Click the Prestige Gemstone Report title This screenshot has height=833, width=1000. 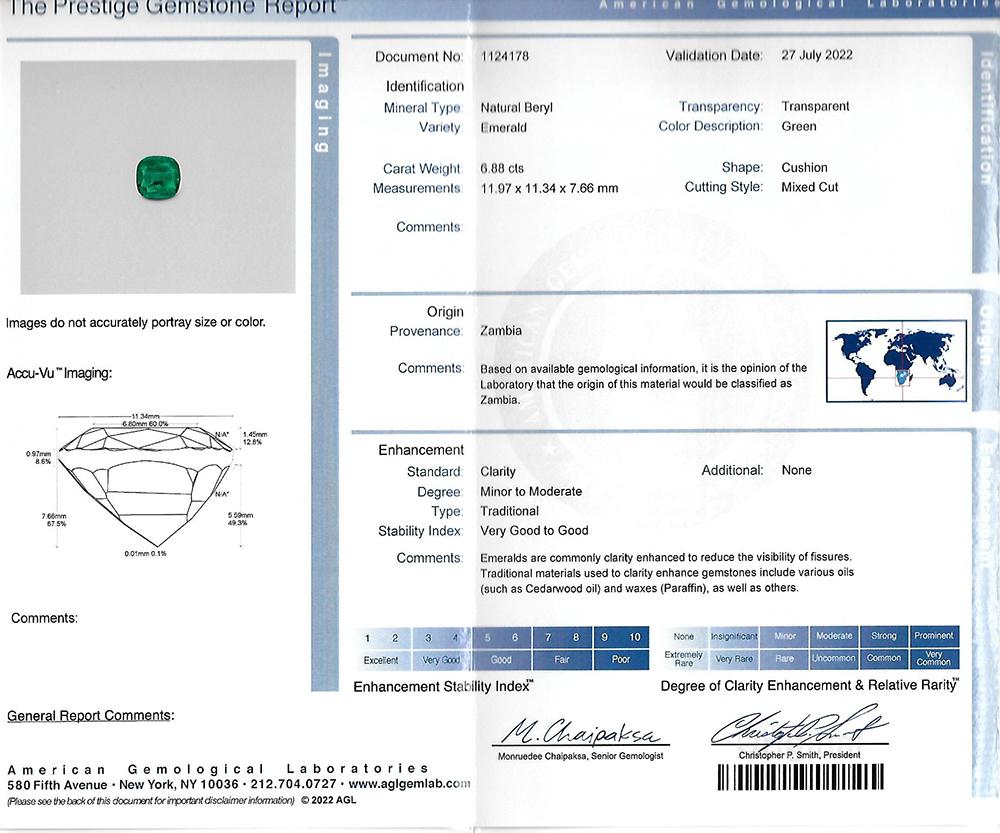coord(172,8)
